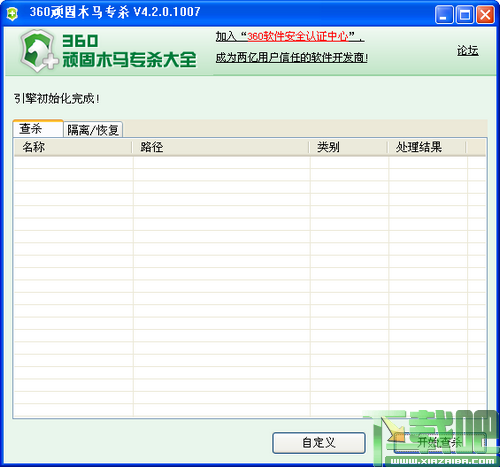Sort by the 类别 column header

point(348,147)
